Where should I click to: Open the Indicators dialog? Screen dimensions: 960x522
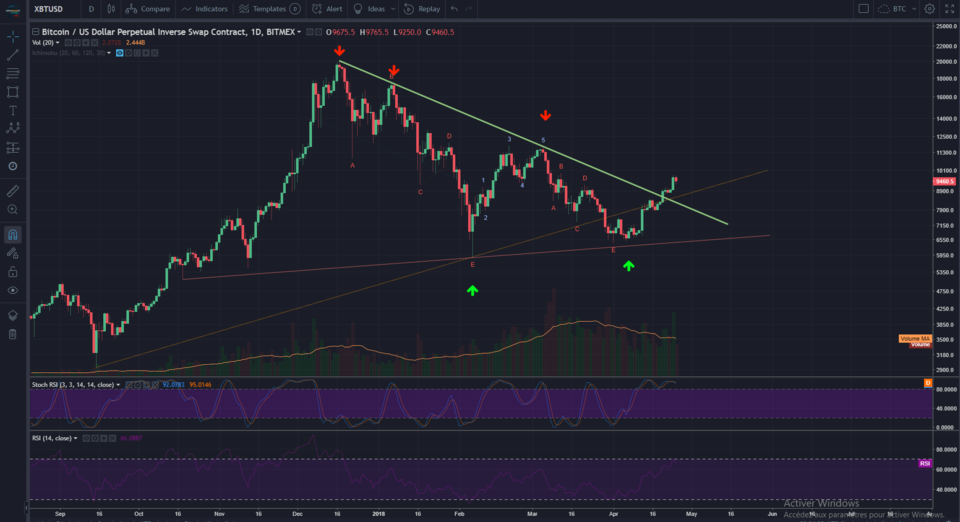[204, 9]
